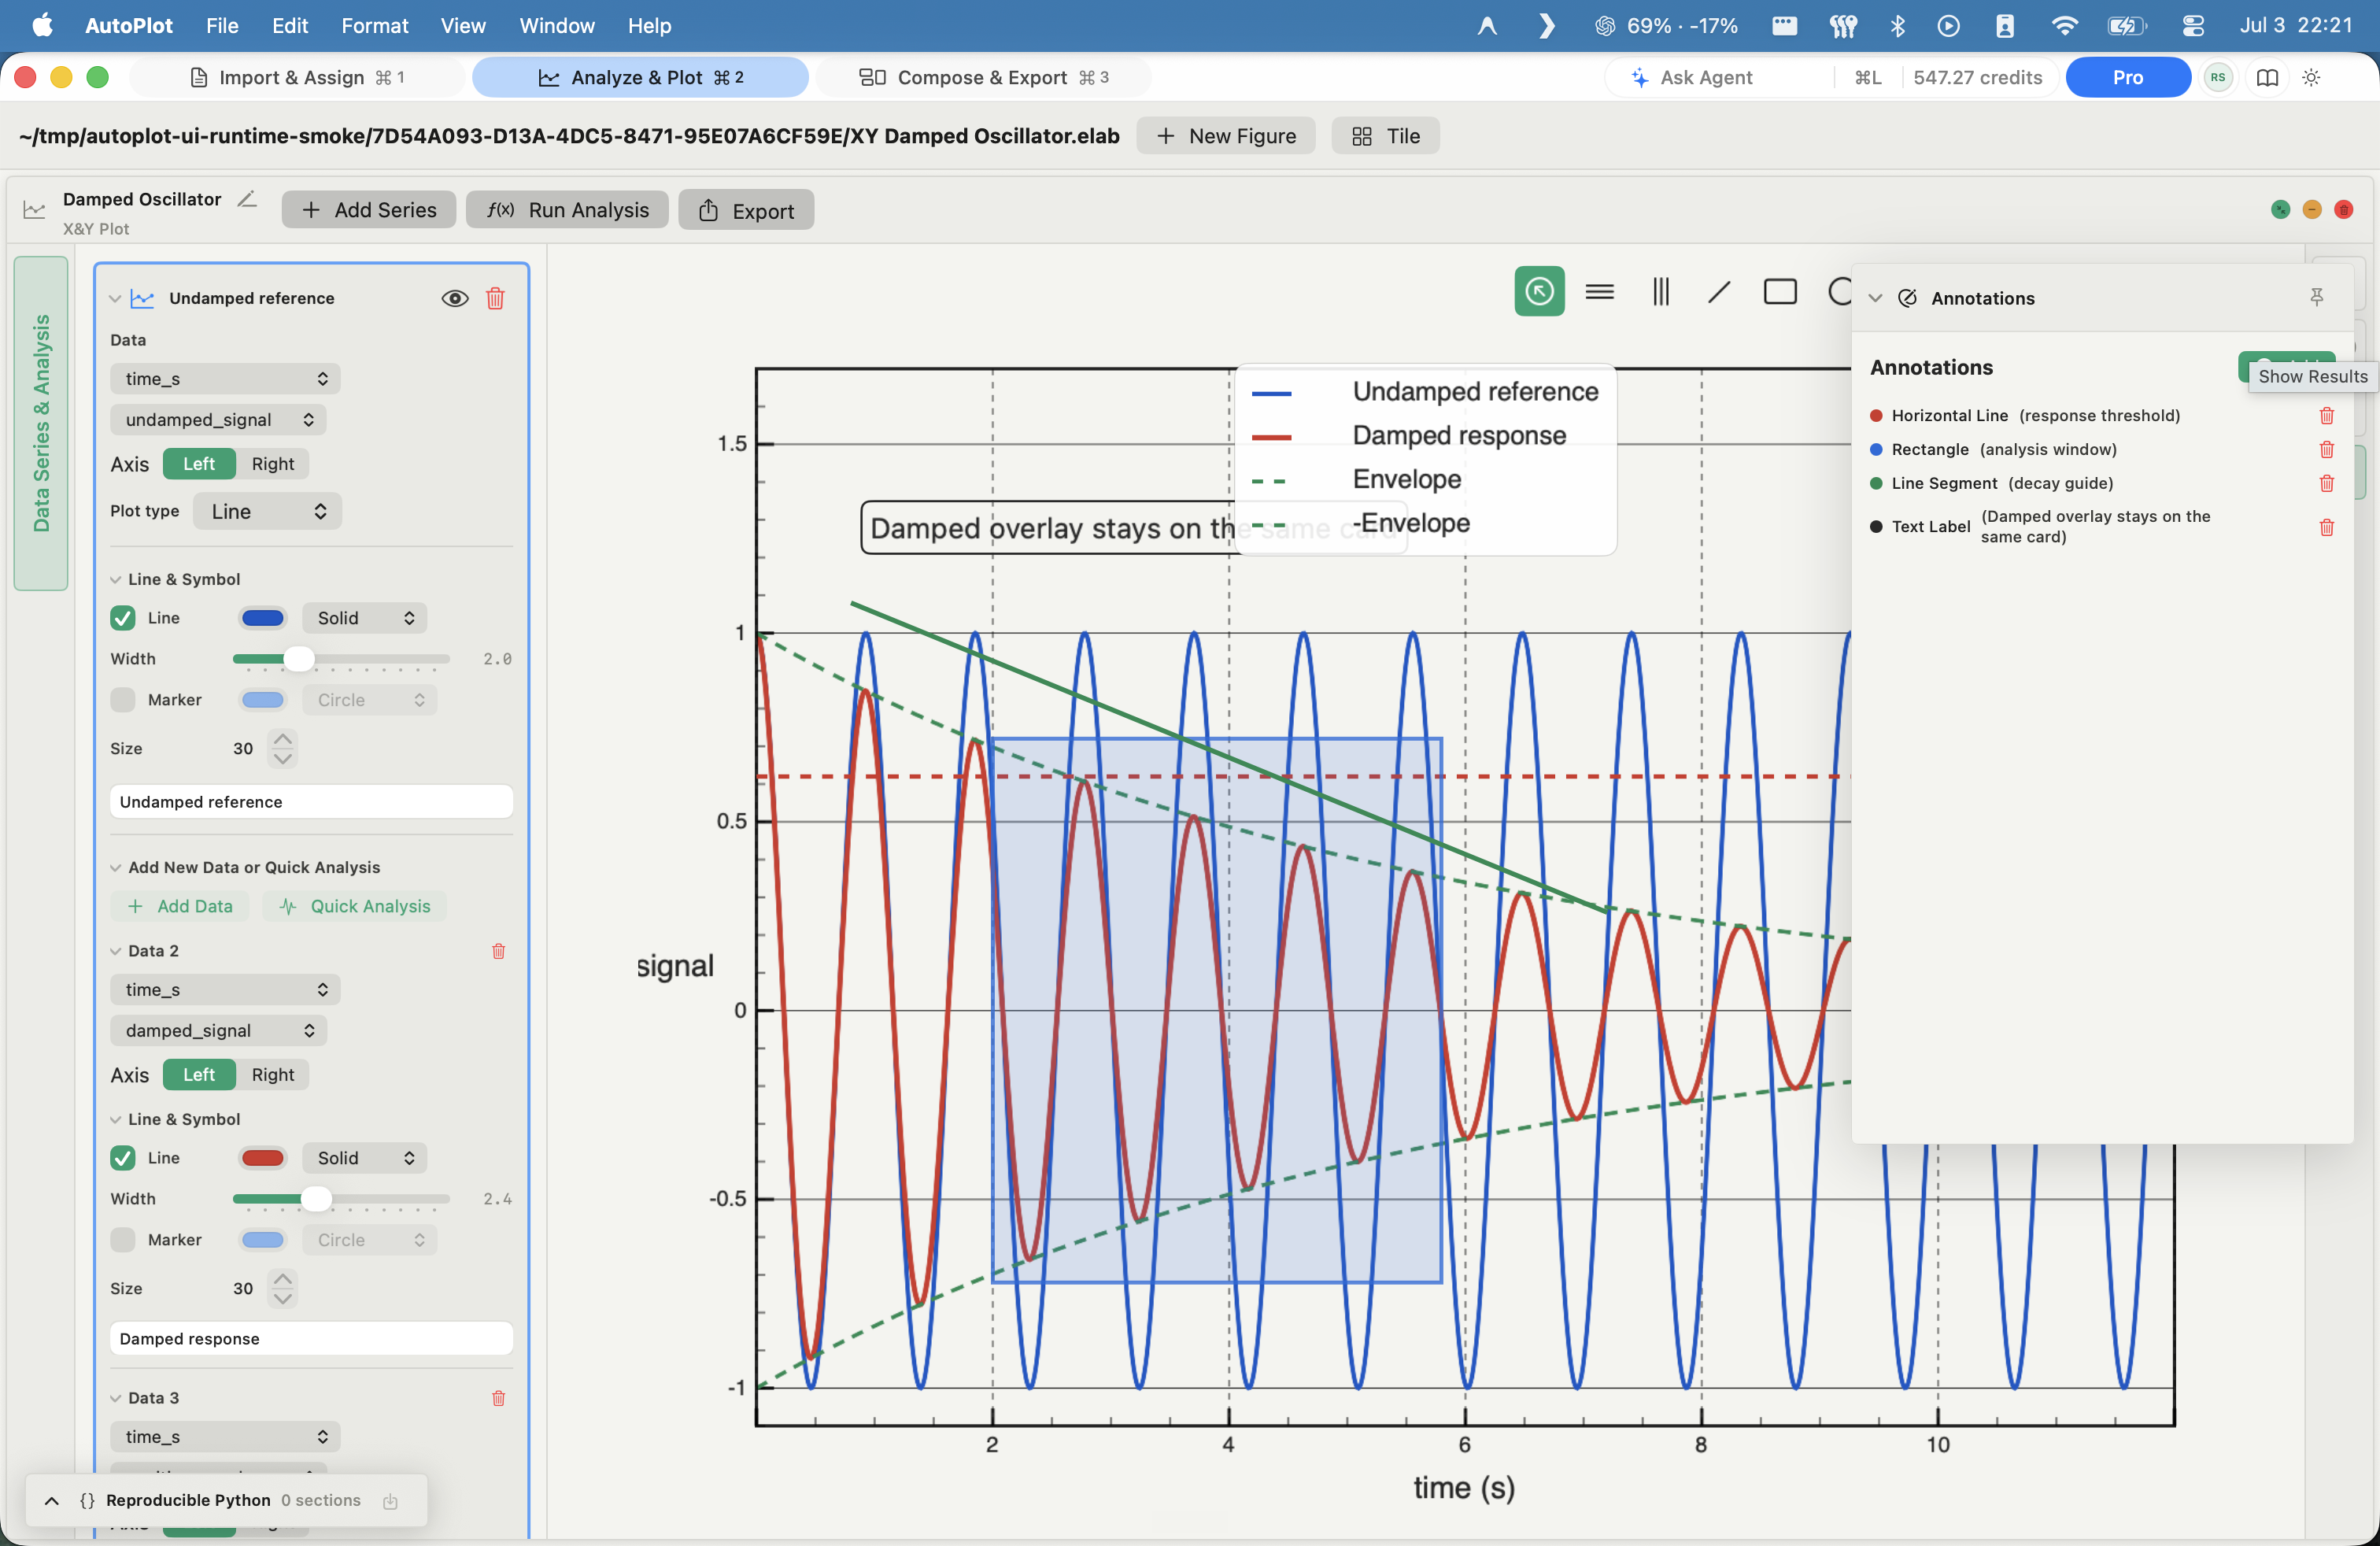Set Undamped reference axis to Right
Screen dimensions: 2380x1546
273,464
